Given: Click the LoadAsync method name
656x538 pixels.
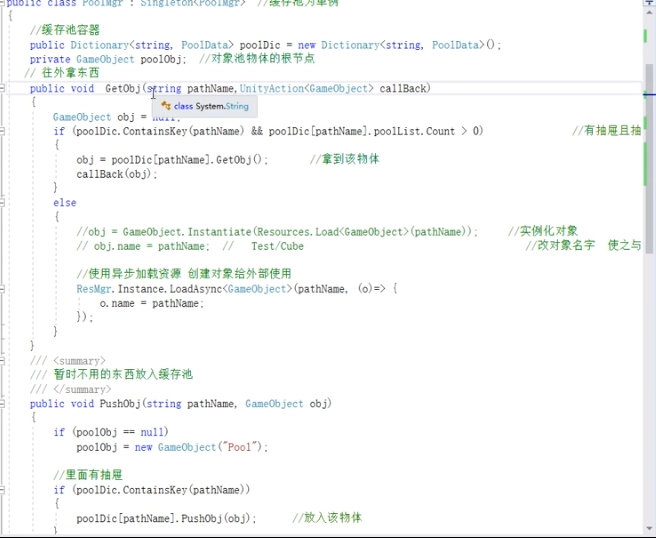Looking at the screenshot, I should (196, 289).
